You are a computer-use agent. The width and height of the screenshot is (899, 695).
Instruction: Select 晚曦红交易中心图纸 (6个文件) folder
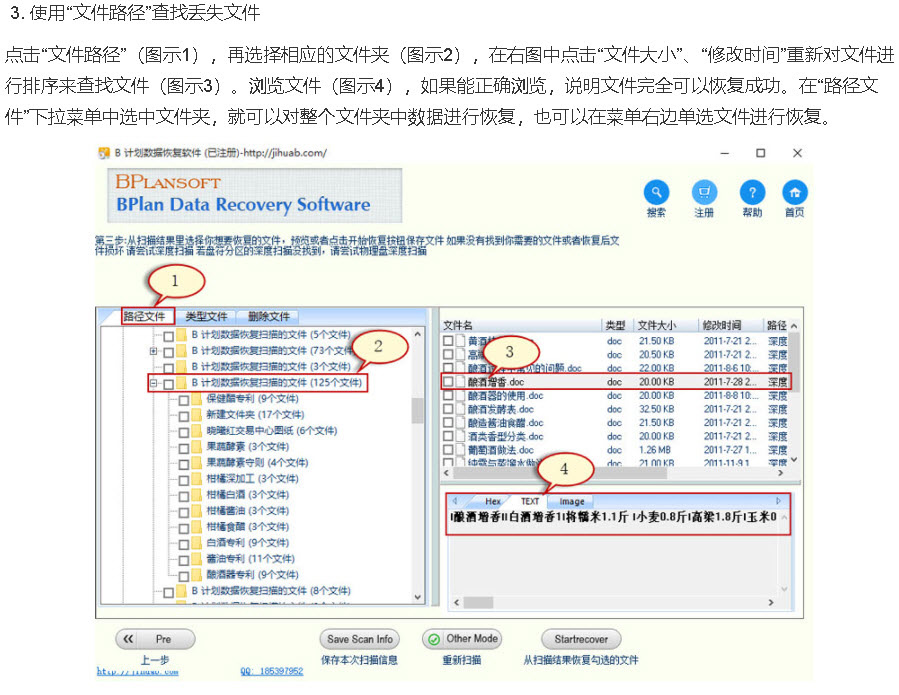pos(272,431)
